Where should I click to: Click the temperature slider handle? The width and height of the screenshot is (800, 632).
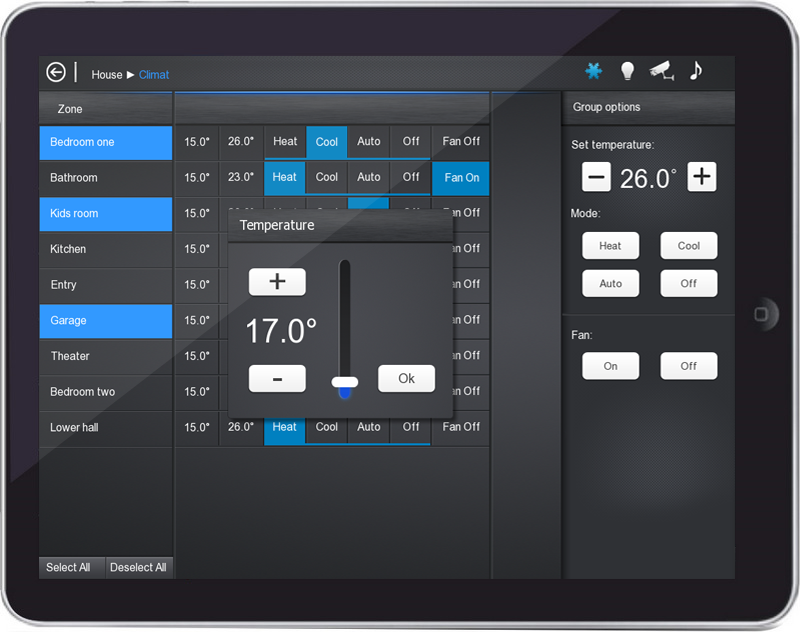pyautogui.click(x=345, y=383)
